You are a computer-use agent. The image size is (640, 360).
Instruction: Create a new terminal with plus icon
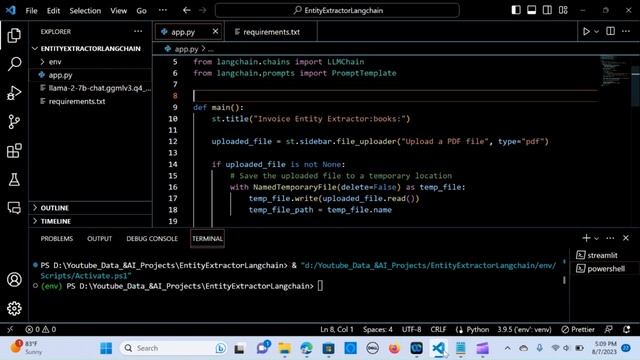[x=586, y=238]
